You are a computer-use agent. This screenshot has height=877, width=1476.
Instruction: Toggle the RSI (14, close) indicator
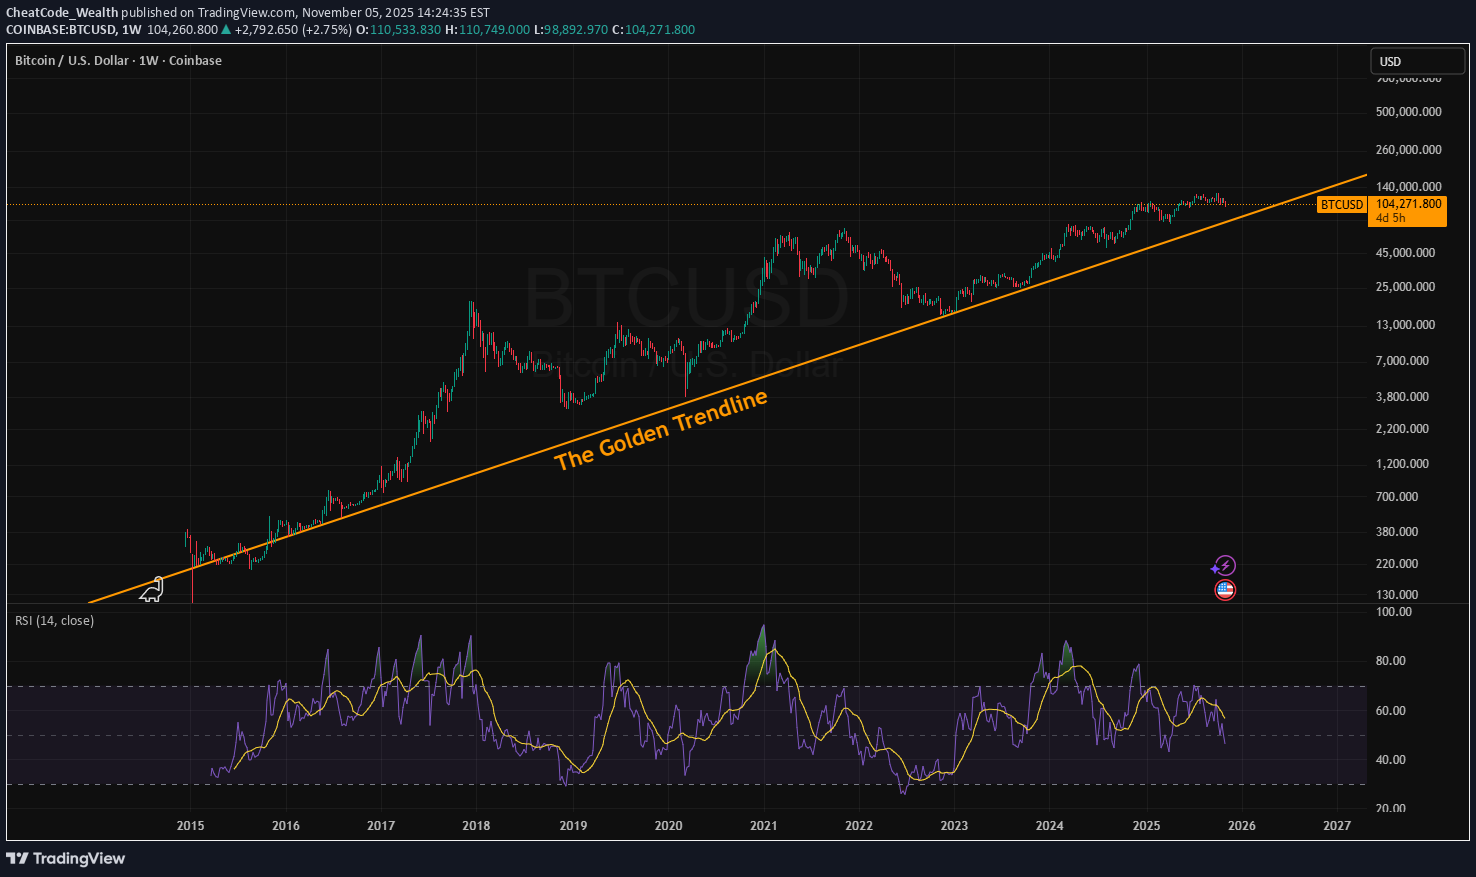[54, 620]
